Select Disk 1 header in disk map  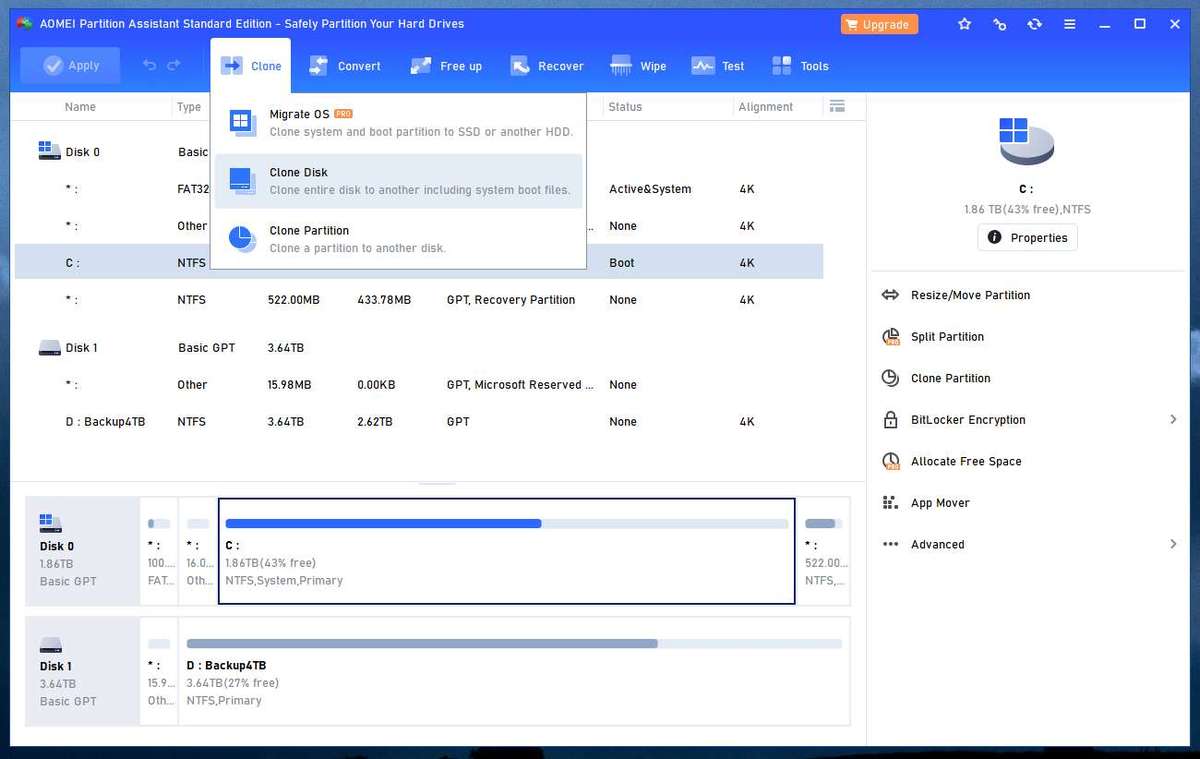click(83, 671)
